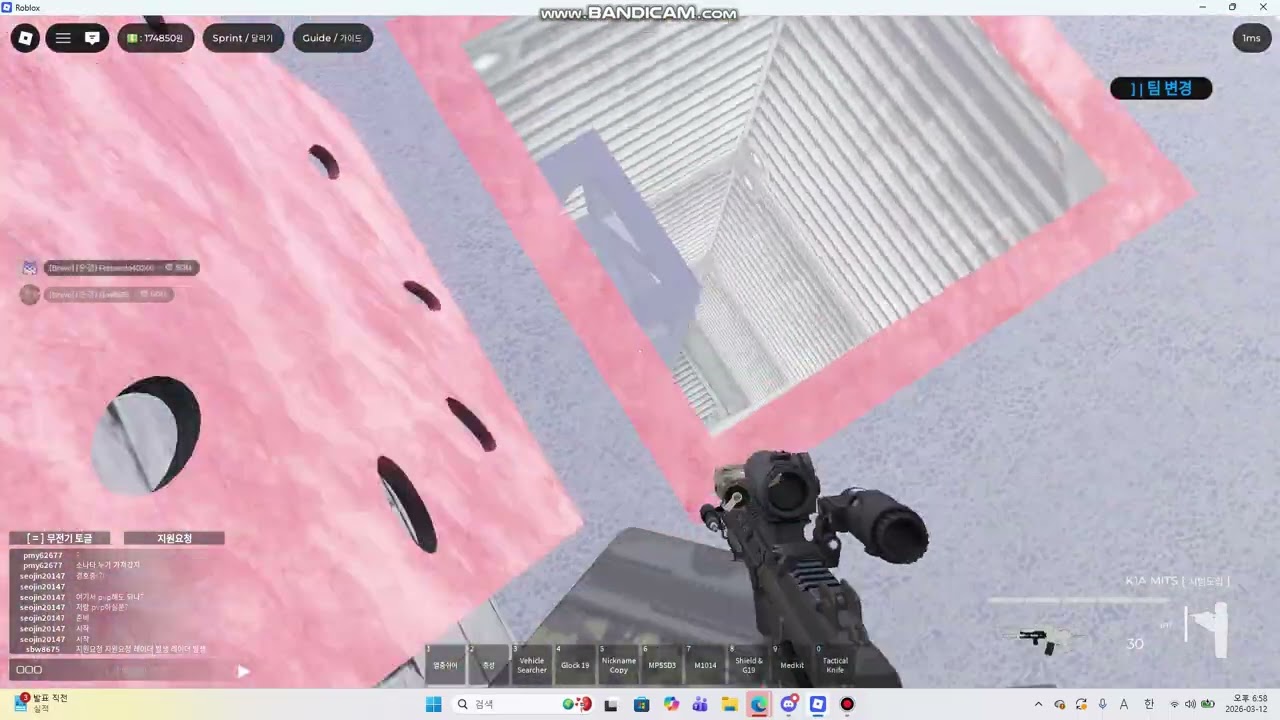
Task: Open Task View on taskbar
Action: (x=610, y=704)
